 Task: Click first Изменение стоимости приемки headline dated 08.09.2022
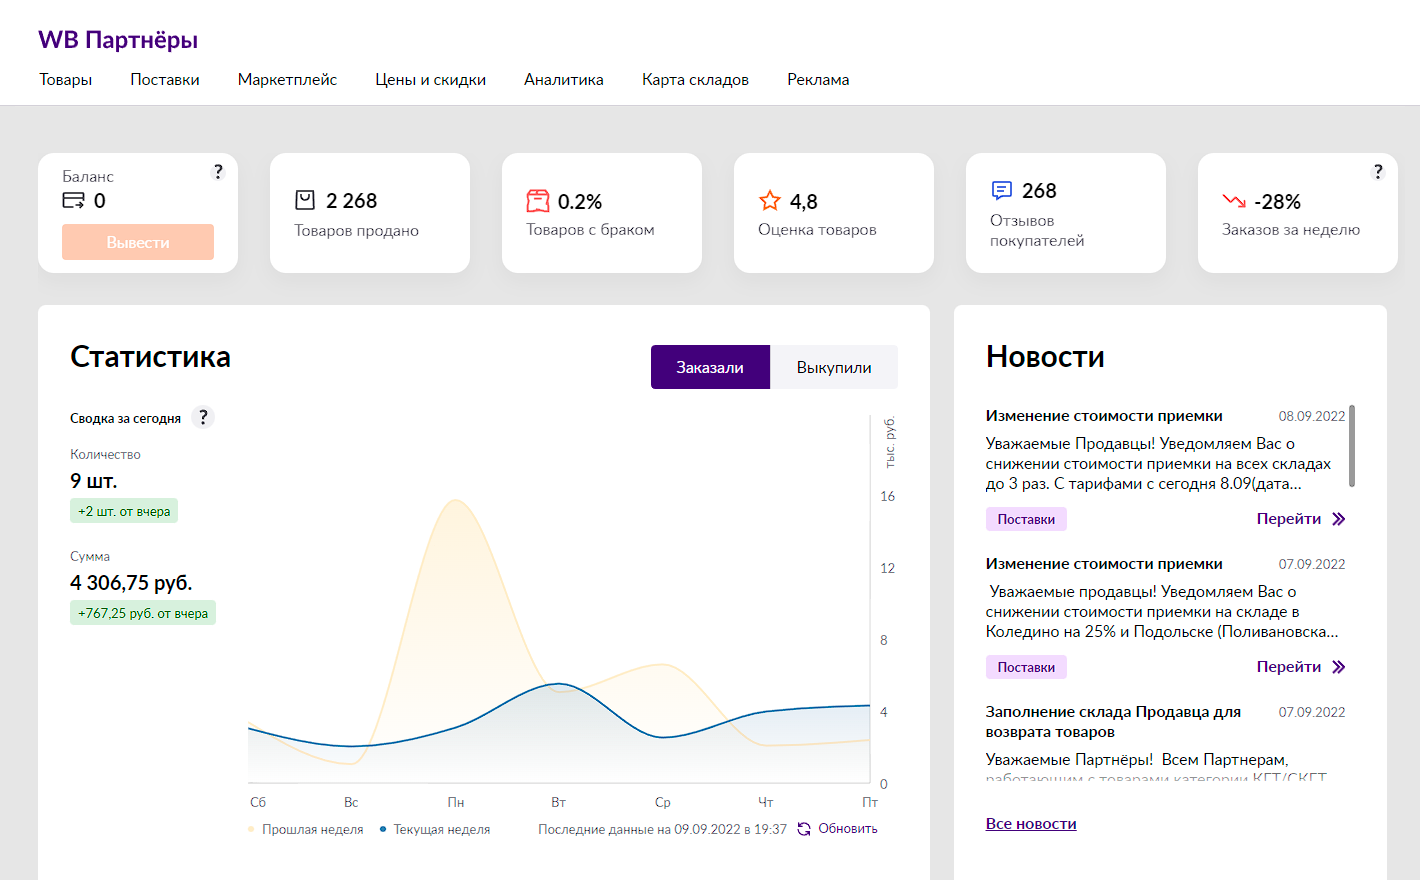click(1104, 416)
